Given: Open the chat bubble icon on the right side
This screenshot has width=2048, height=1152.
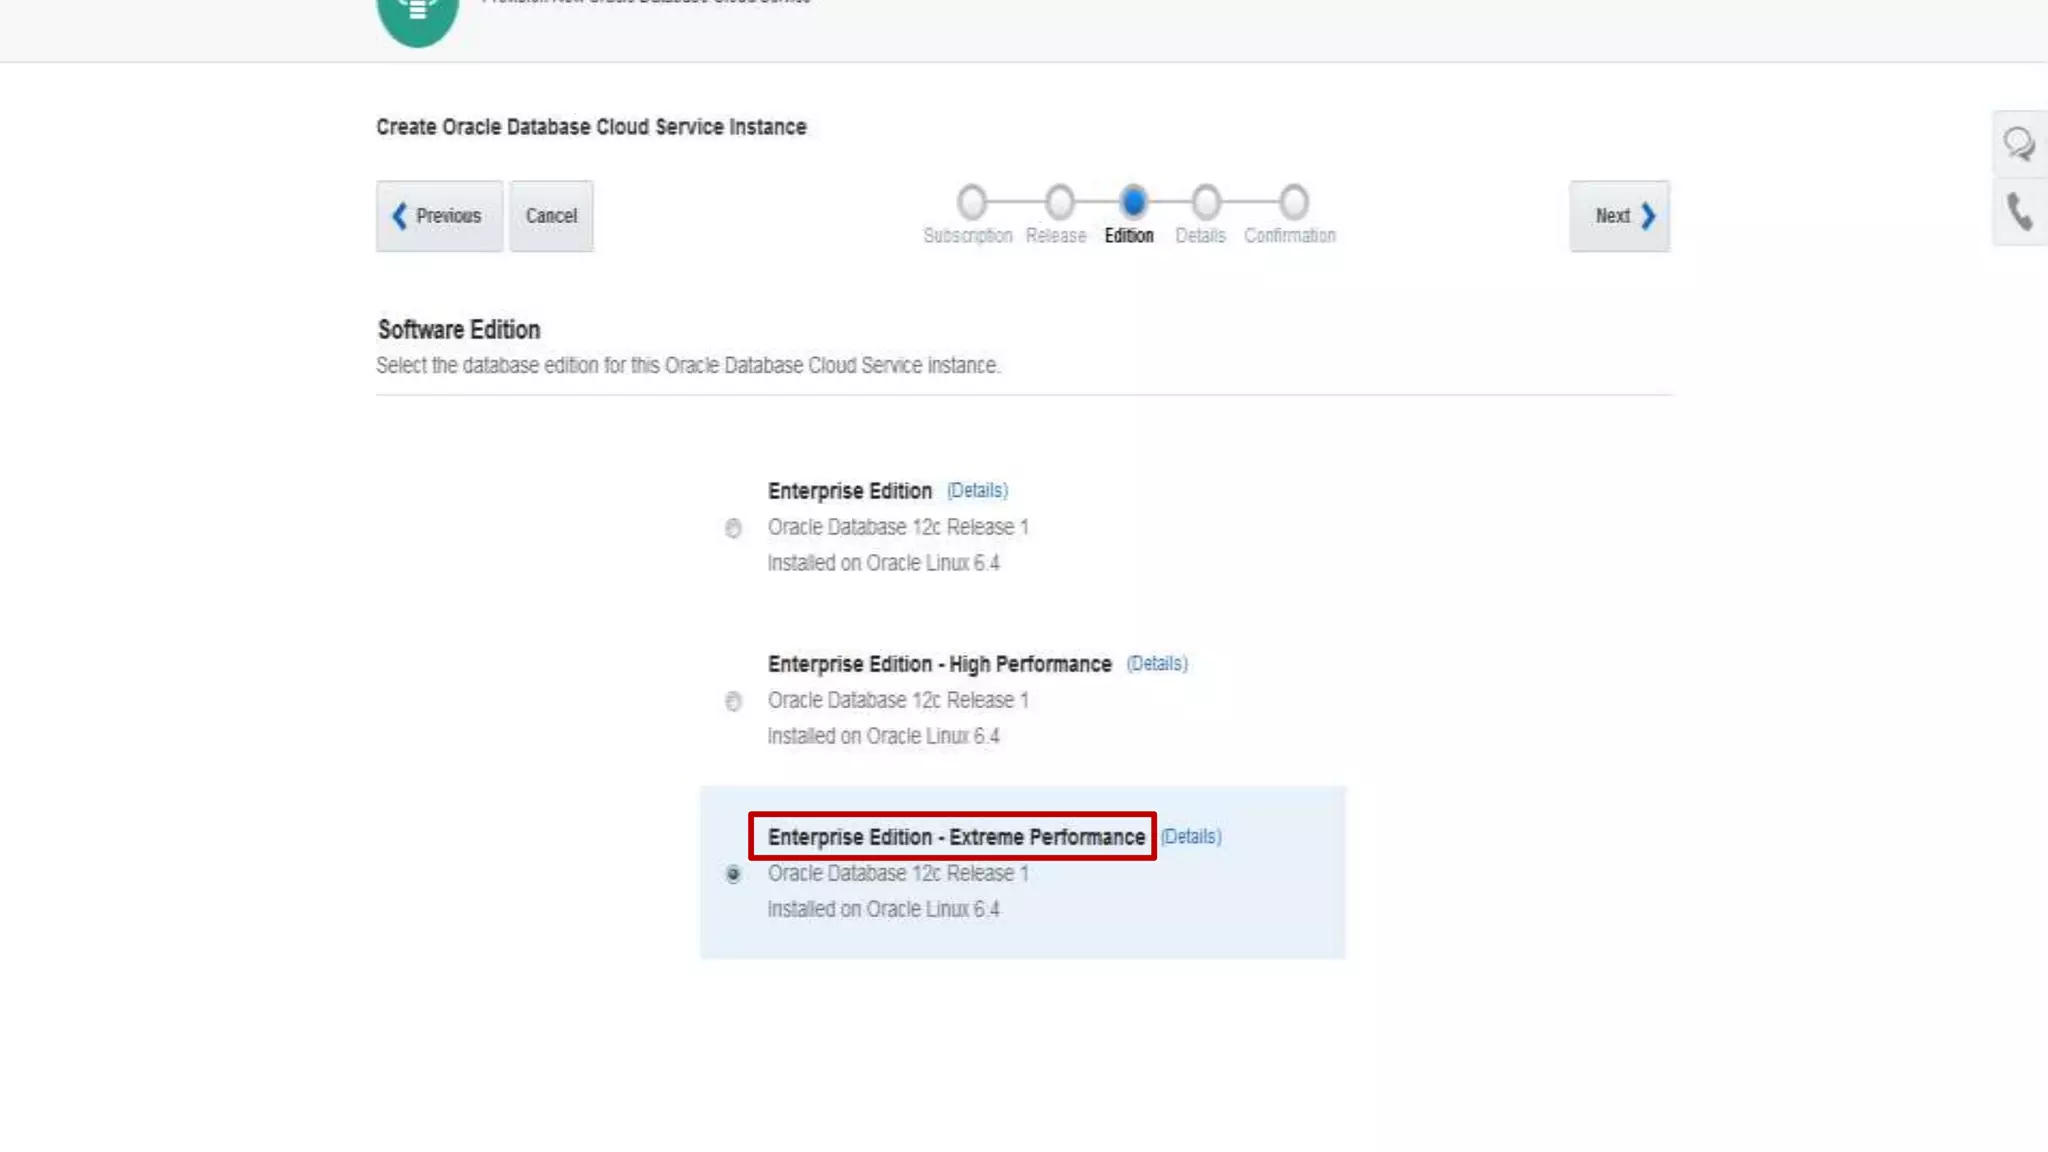Looking at the screenshot, I should click(x=2018, y=144).
